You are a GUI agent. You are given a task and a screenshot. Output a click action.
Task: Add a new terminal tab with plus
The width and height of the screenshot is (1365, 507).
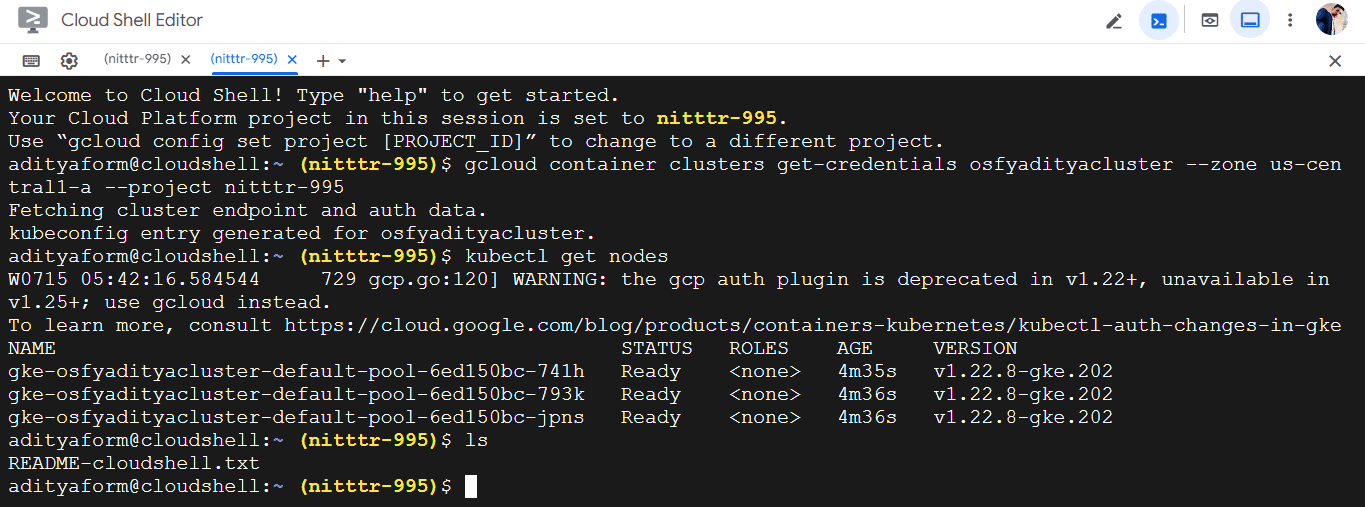pyautogui.click(x=322, y=61)
